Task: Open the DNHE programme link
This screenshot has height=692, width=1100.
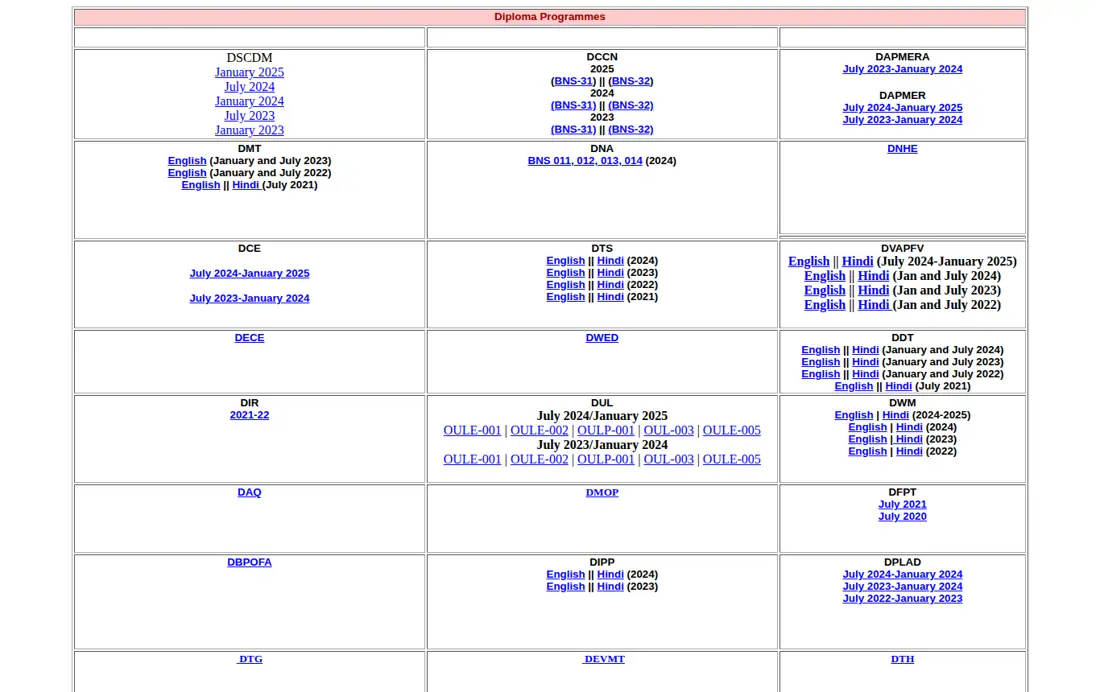Action: (902, 148)
